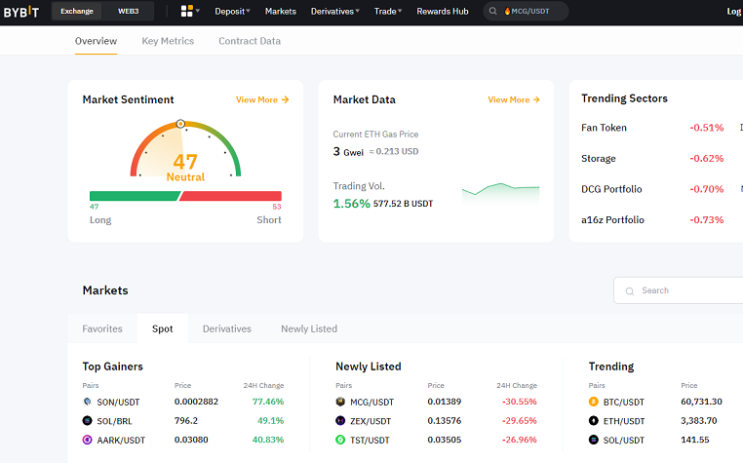
Task: Click the MCG/USDT pair name in Newly Listed
Action: pos(372,402)
